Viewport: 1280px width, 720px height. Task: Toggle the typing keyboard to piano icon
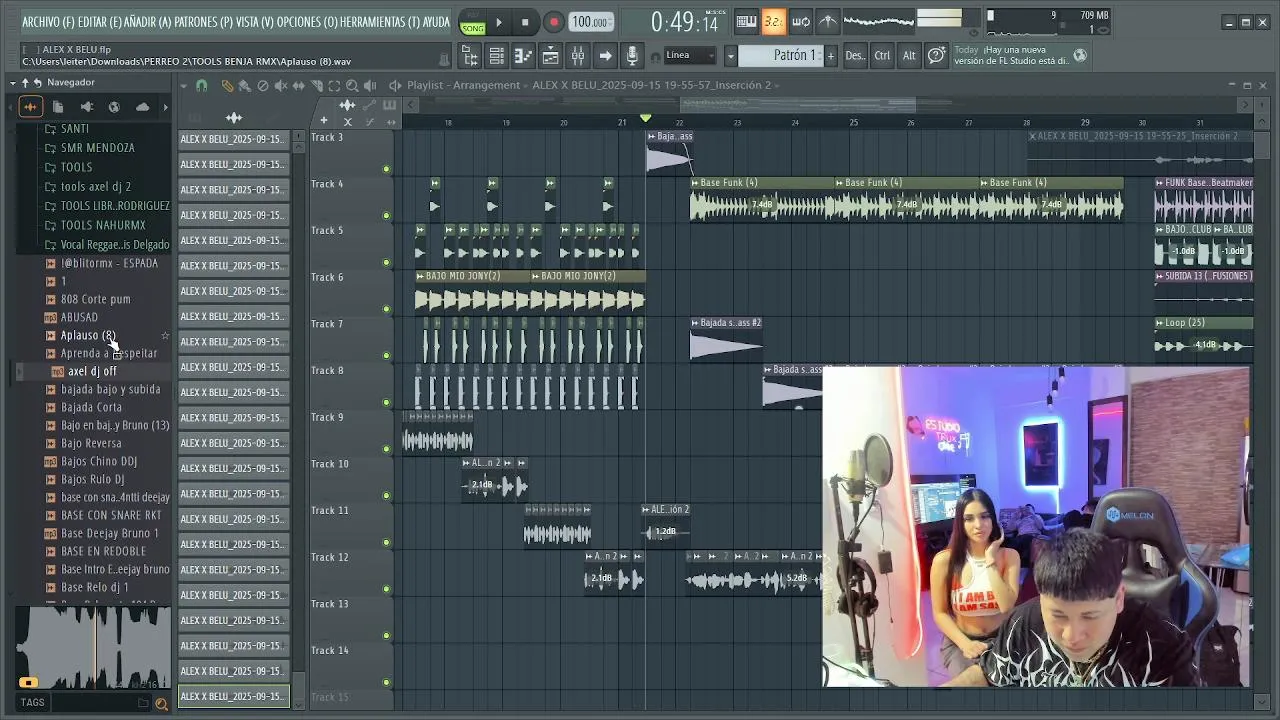pos(746,21)
